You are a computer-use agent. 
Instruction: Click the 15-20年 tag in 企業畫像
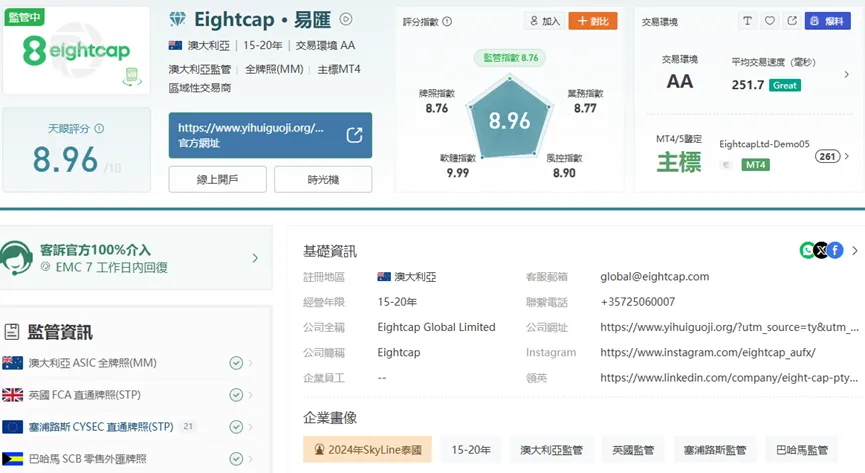coord(471,450)
